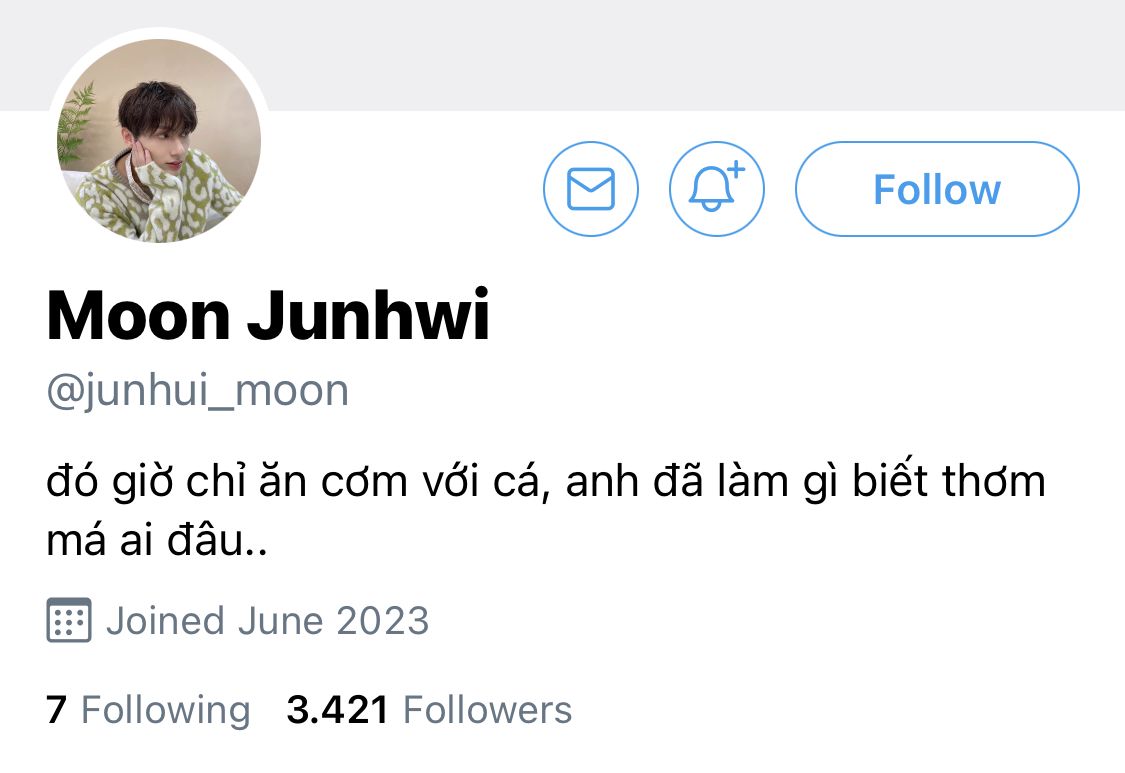Image resolution: width=1125 pixels, height=773 pixels.
Task: Click the bio line 'má ai đâu..'
Action: coord(157,540)
